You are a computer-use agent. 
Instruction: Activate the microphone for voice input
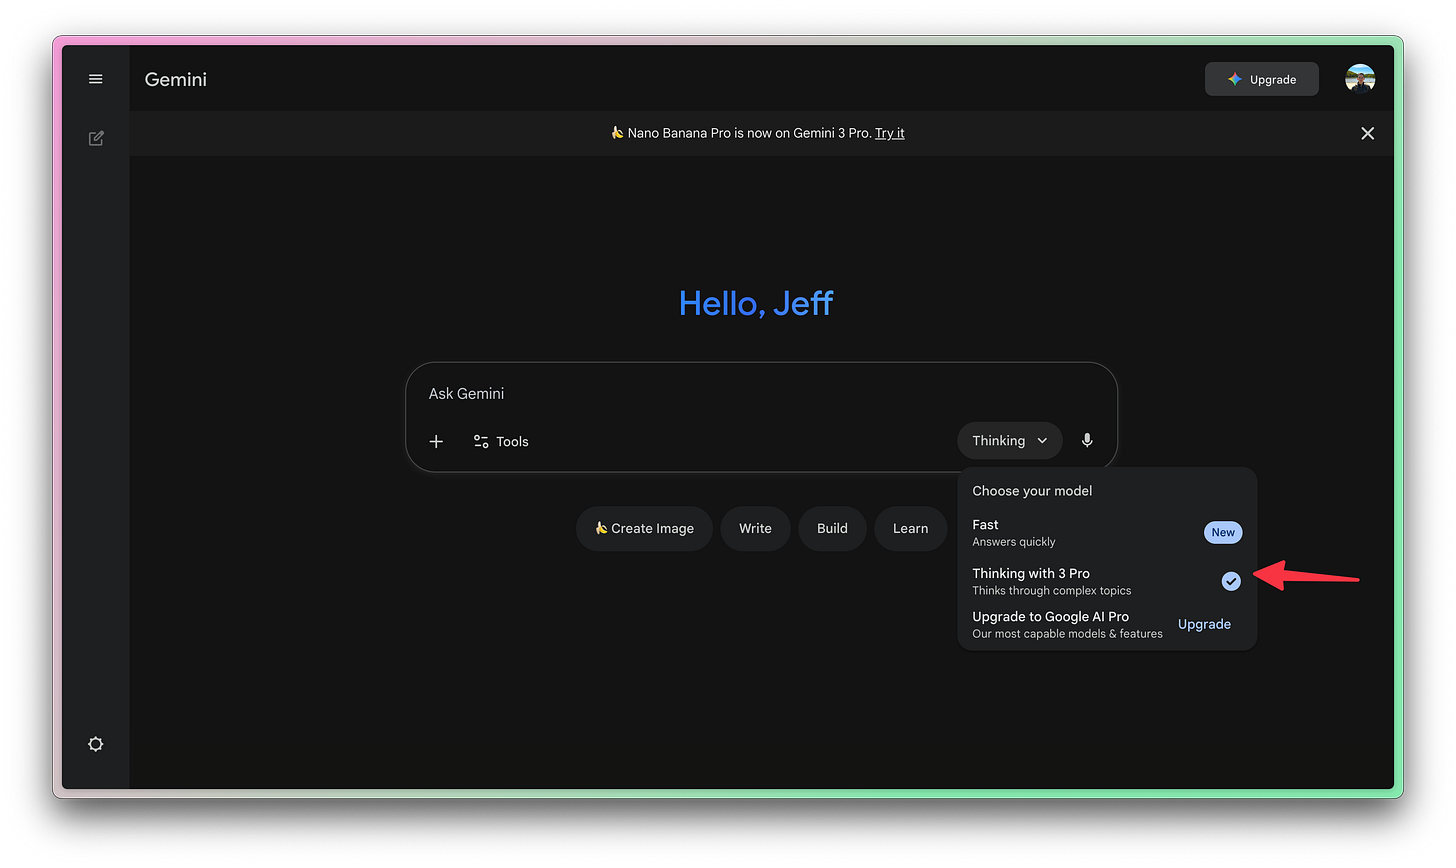click(1087, 440)
